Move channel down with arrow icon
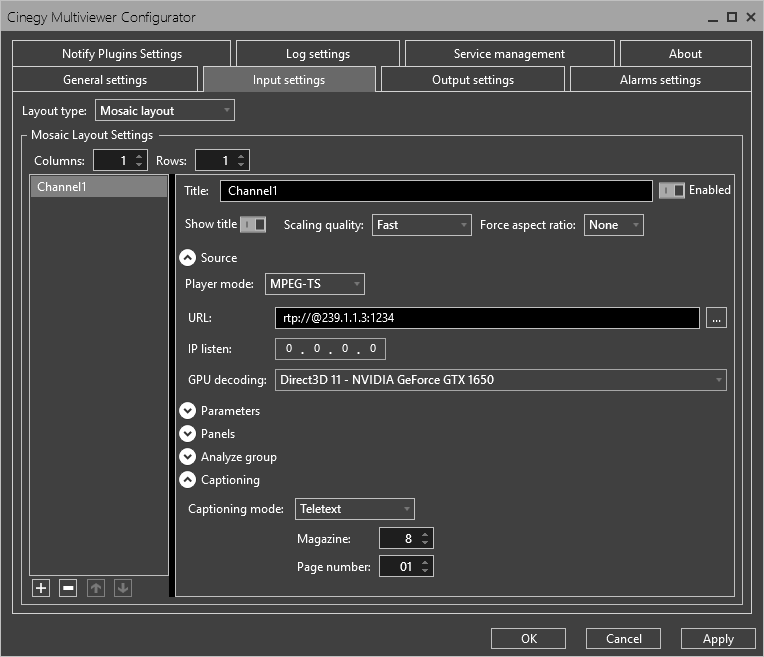Image resolution: width=764 pixels, height=657 pixels. (x=123, y=588)
